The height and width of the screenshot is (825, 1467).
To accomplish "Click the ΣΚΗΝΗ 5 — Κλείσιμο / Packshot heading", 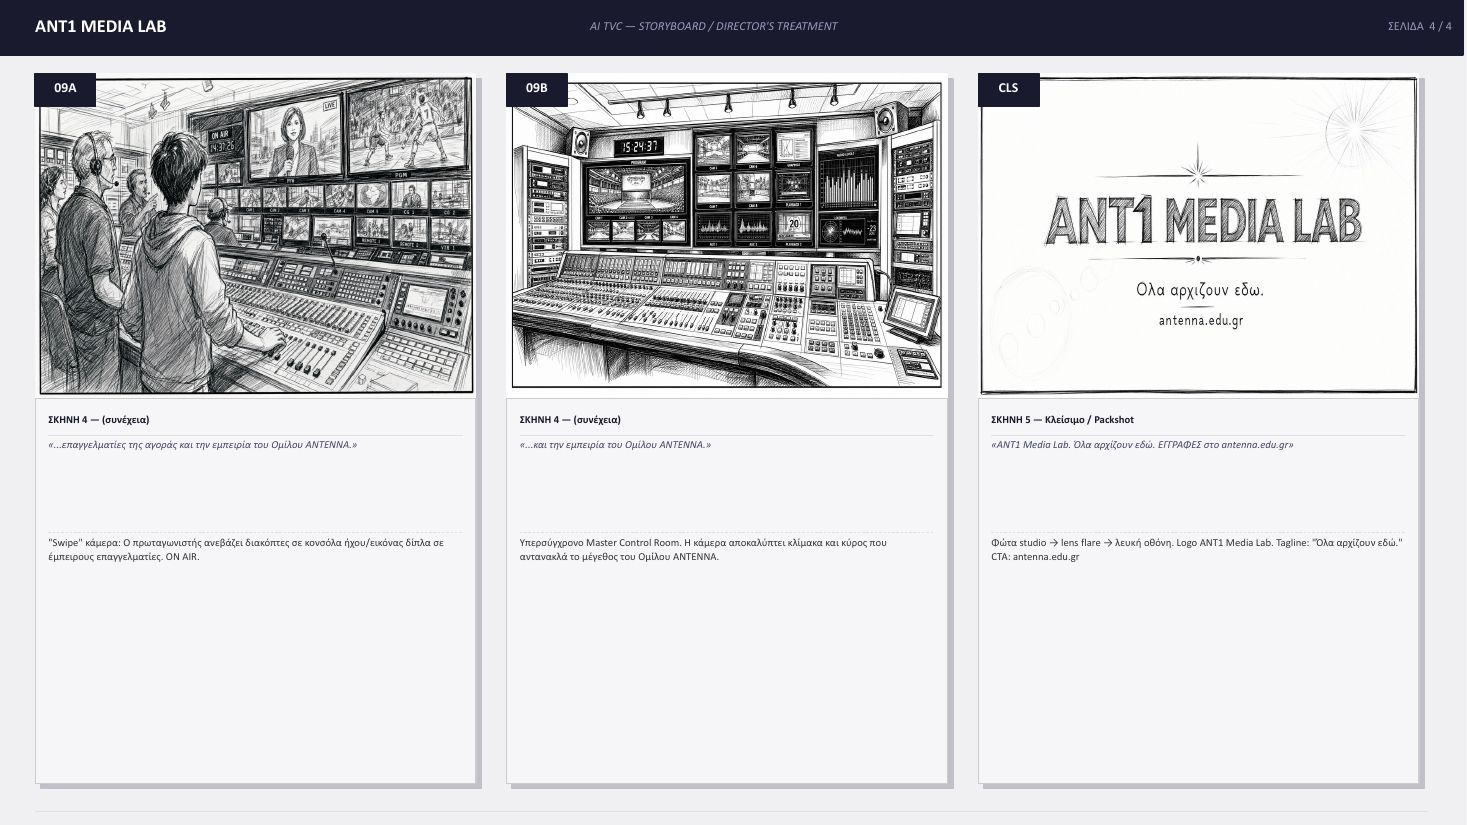I will point(1062,420).
